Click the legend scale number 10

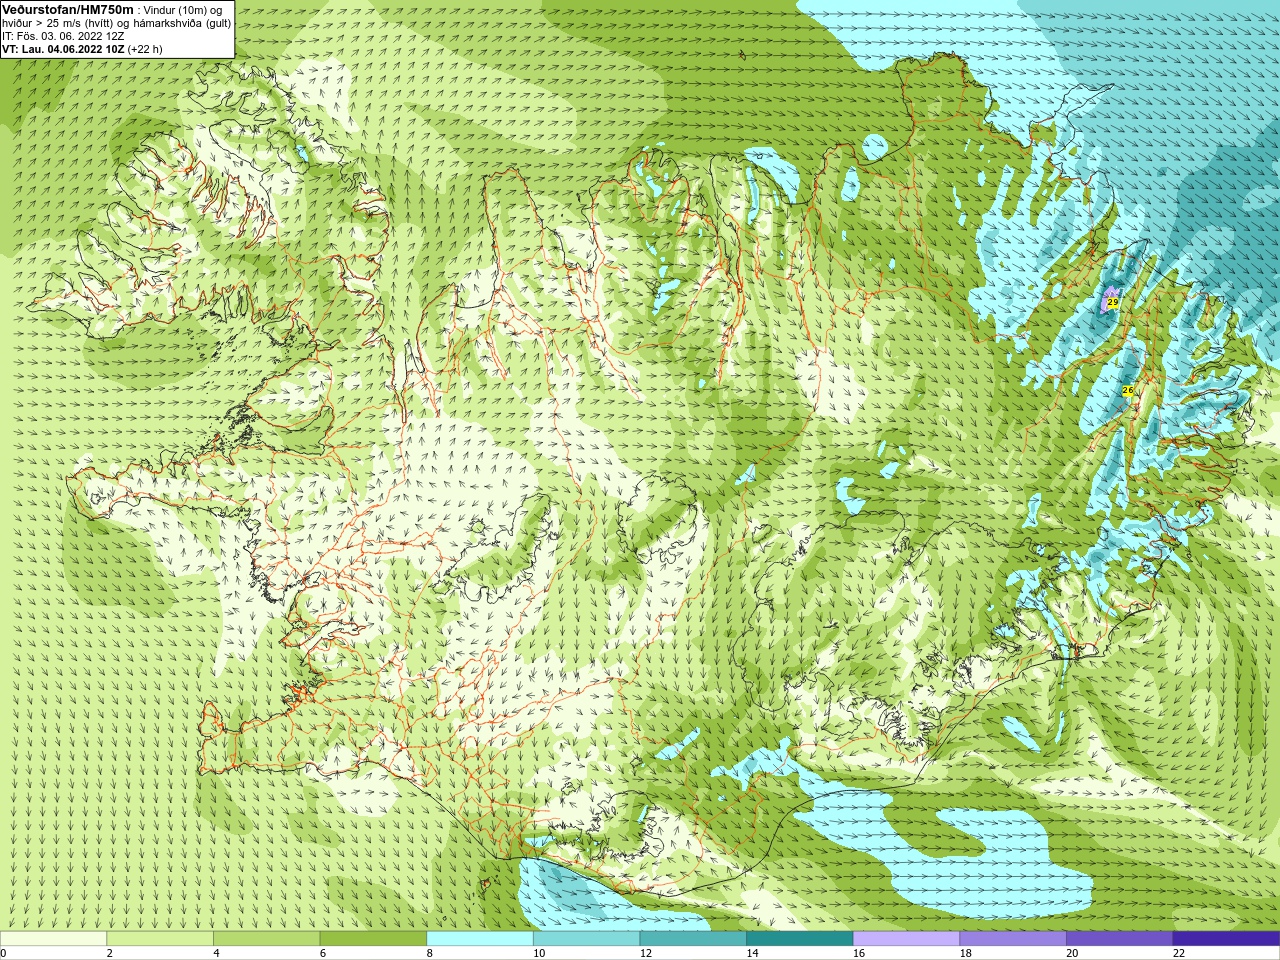pos(539,953)
